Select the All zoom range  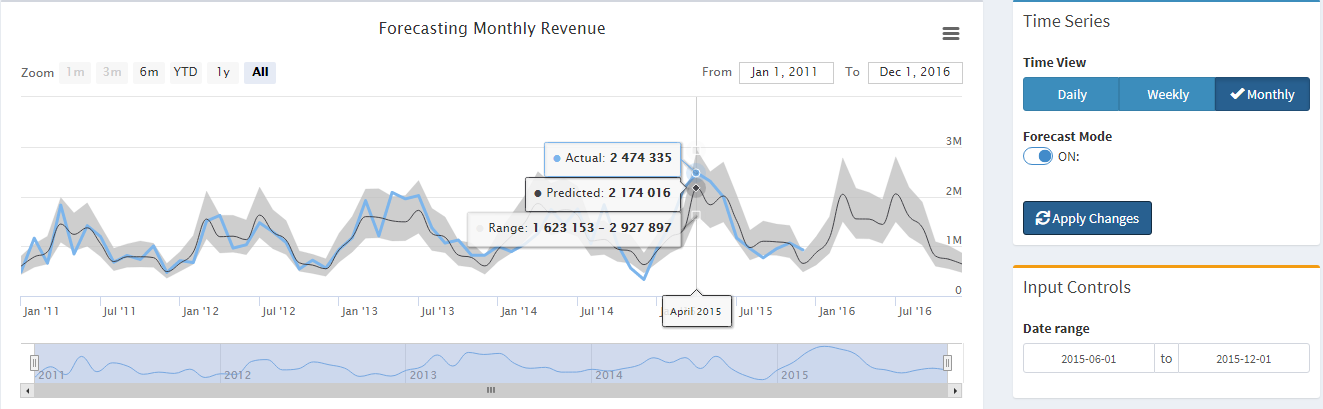click(260, 72)
